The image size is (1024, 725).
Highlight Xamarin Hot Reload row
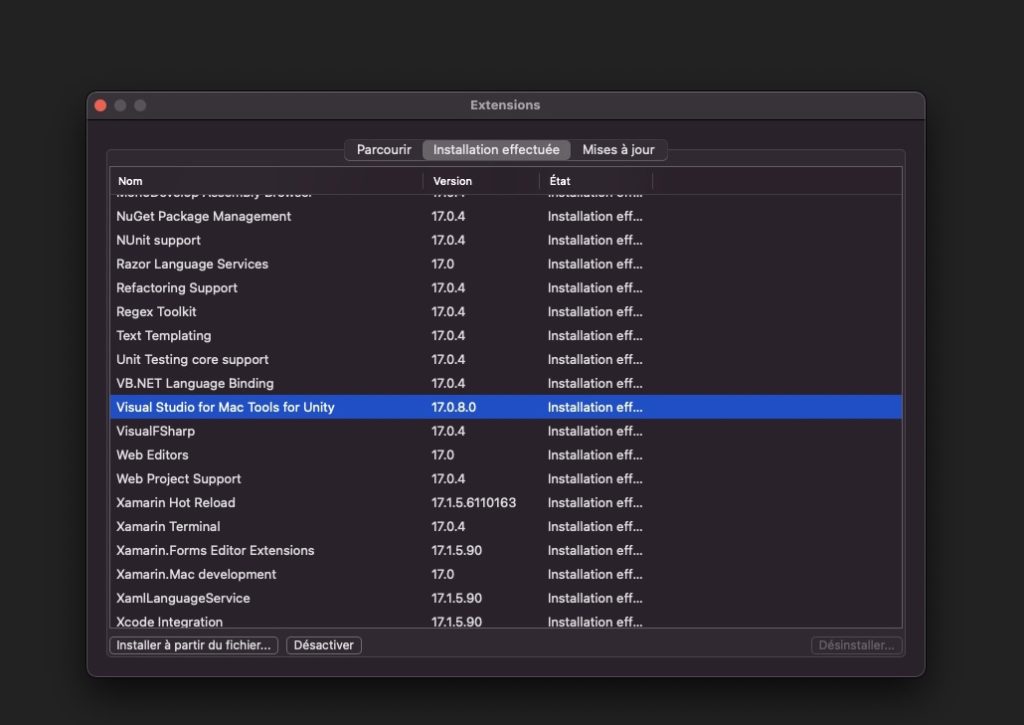pos(176,503)
